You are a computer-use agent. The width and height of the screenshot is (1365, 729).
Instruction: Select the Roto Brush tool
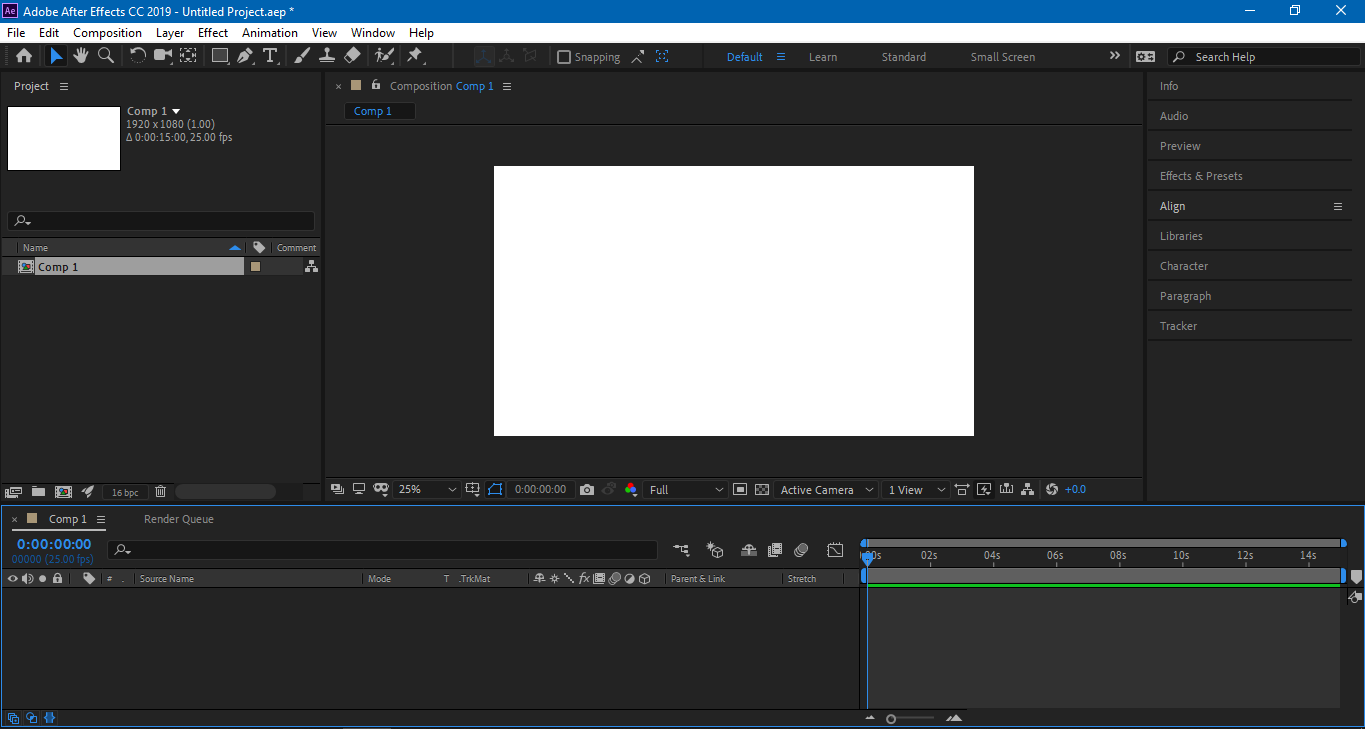[384, 56]
